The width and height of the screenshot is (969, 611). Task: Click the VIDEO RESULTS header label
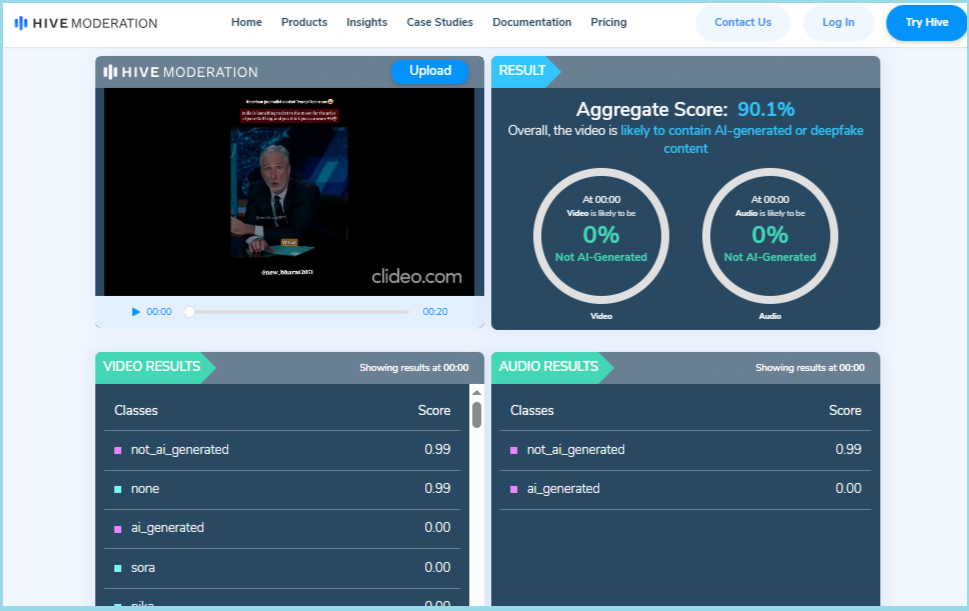click(x=151, y=367)
